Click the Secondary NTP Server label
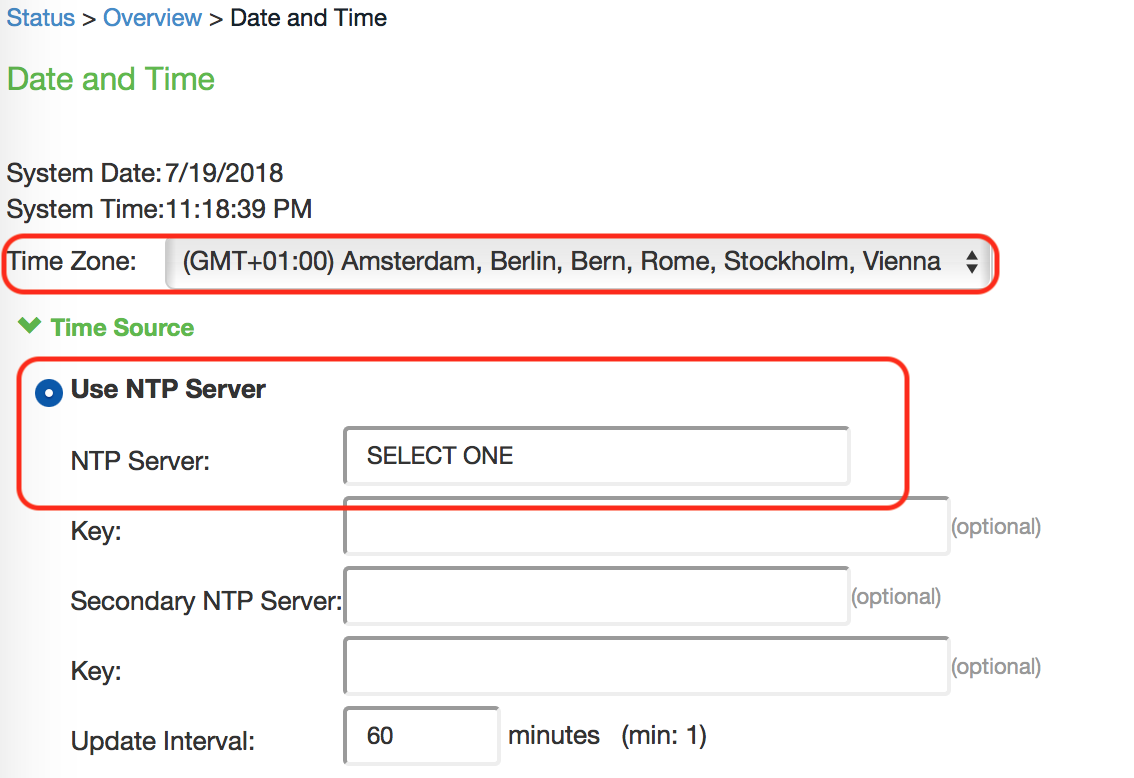The height and width of the screenshot is (778, 1134). click(x=206, y=601)
